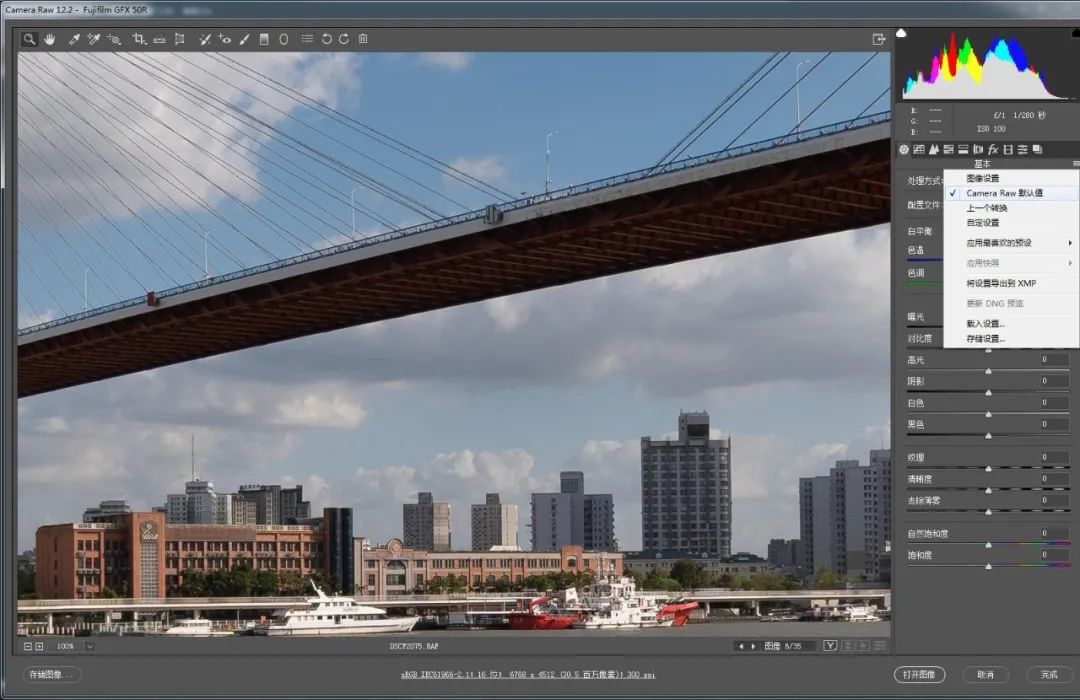Select the Hand tool

[49, 39]
